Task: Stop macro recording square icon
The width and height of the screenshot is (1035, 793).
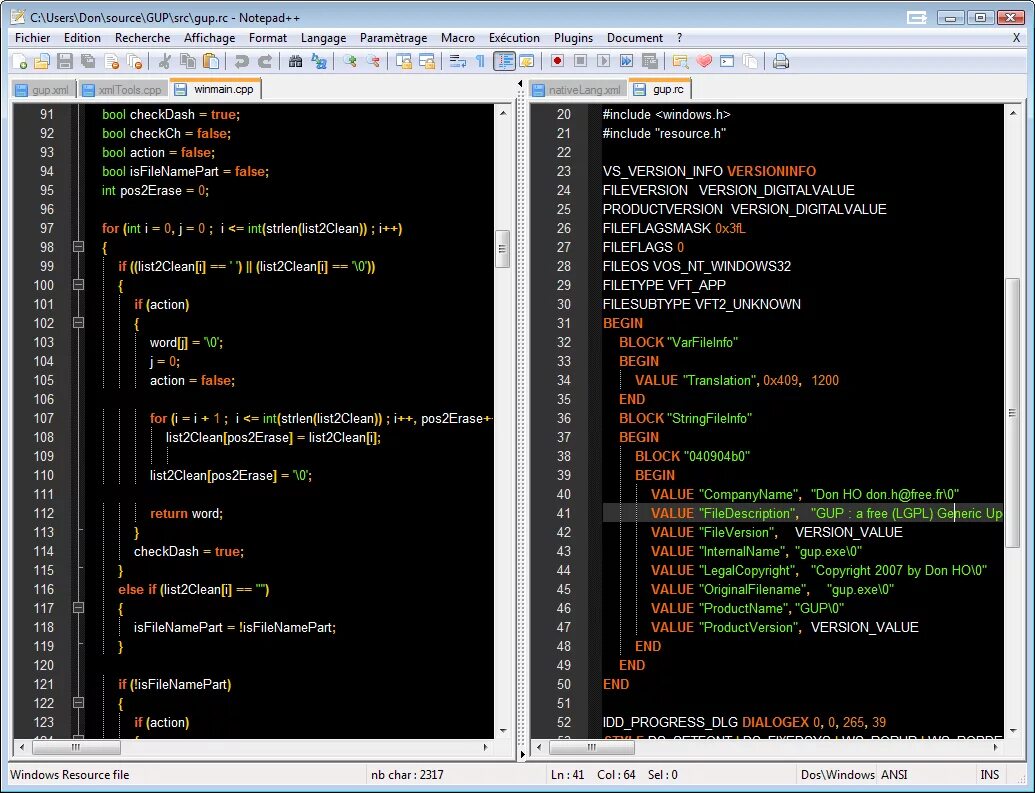Action: pos(580,61)
